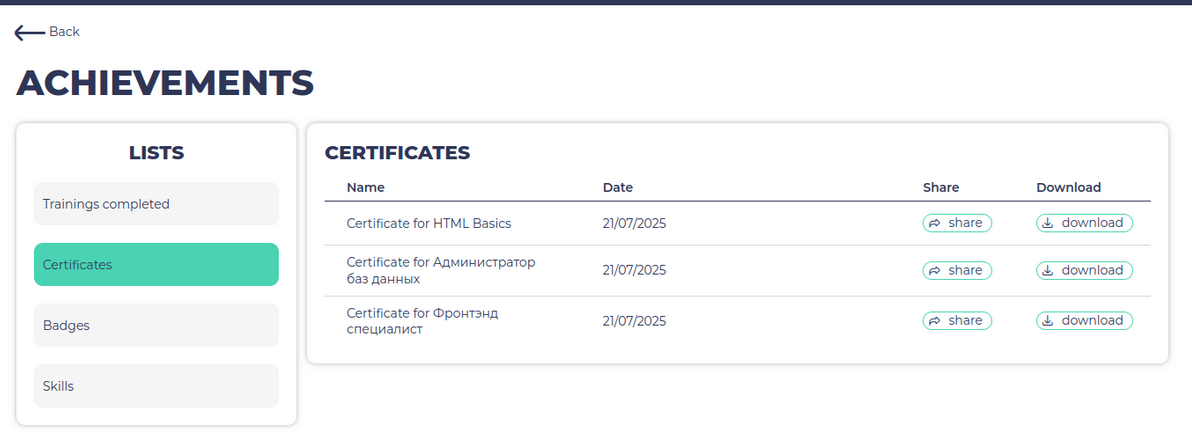1192x448 pixels.
Task: Select the Certificate for HTML Basics name
Action: point(429,224)
